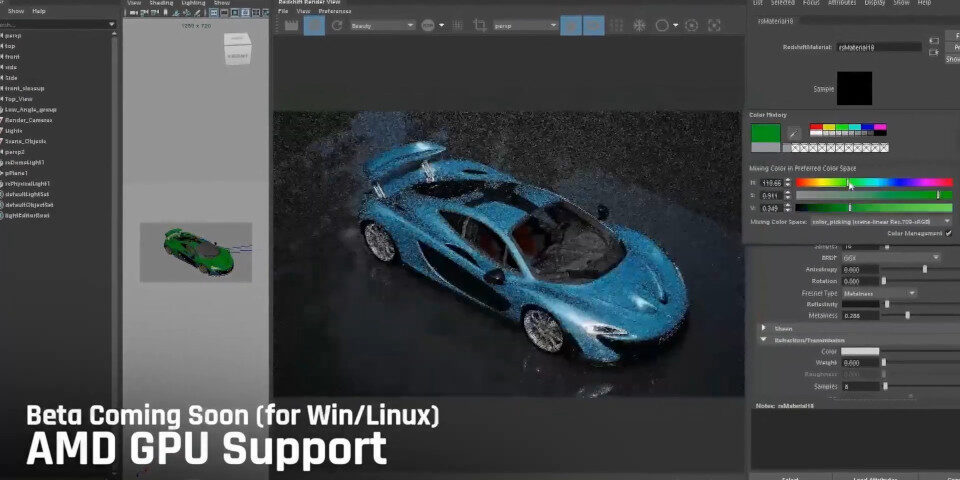The width and height of the screenshot is (960, 480).
Task: Click the snowflake freeze tessellation icon
Action: click(x=639, y=25)
